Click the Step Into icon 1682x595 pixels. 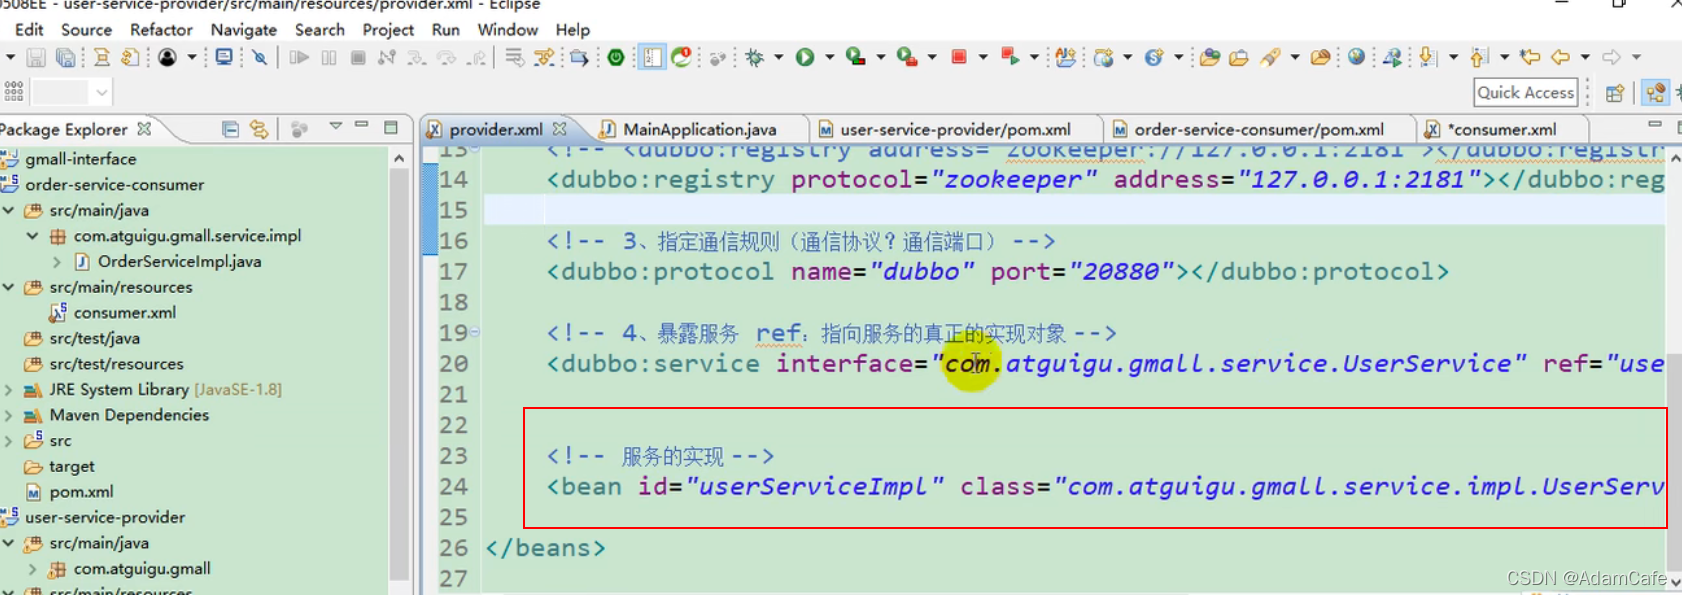coord(416,58)
